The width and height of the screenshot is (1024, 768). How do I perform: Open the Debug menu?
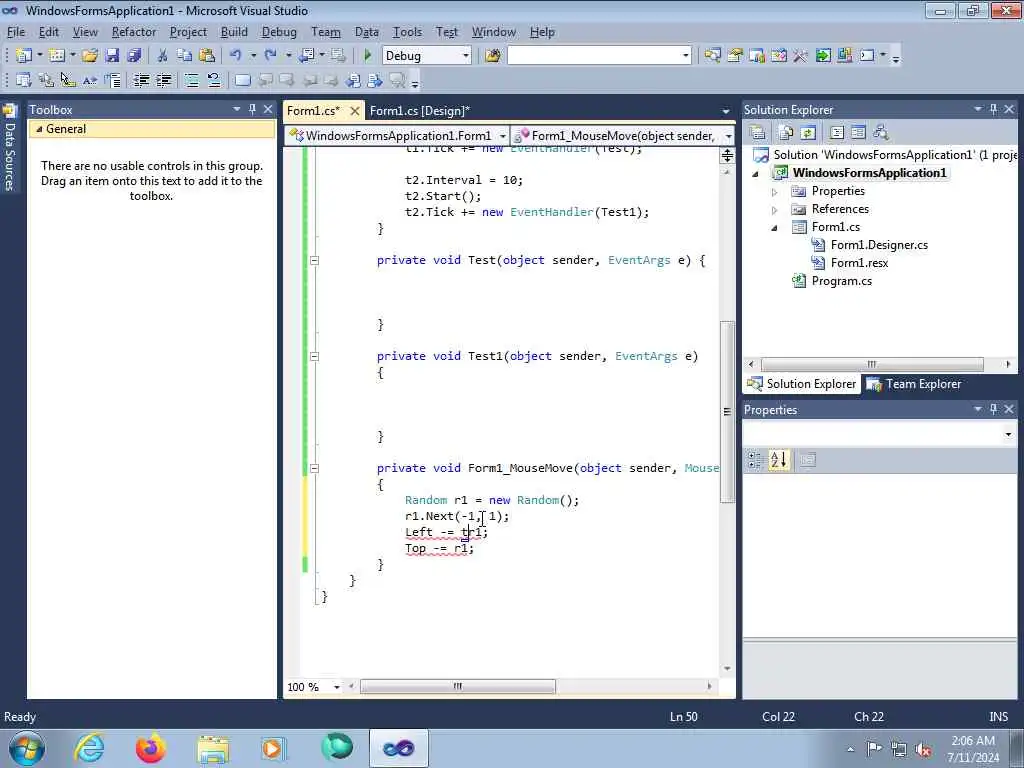279,31
